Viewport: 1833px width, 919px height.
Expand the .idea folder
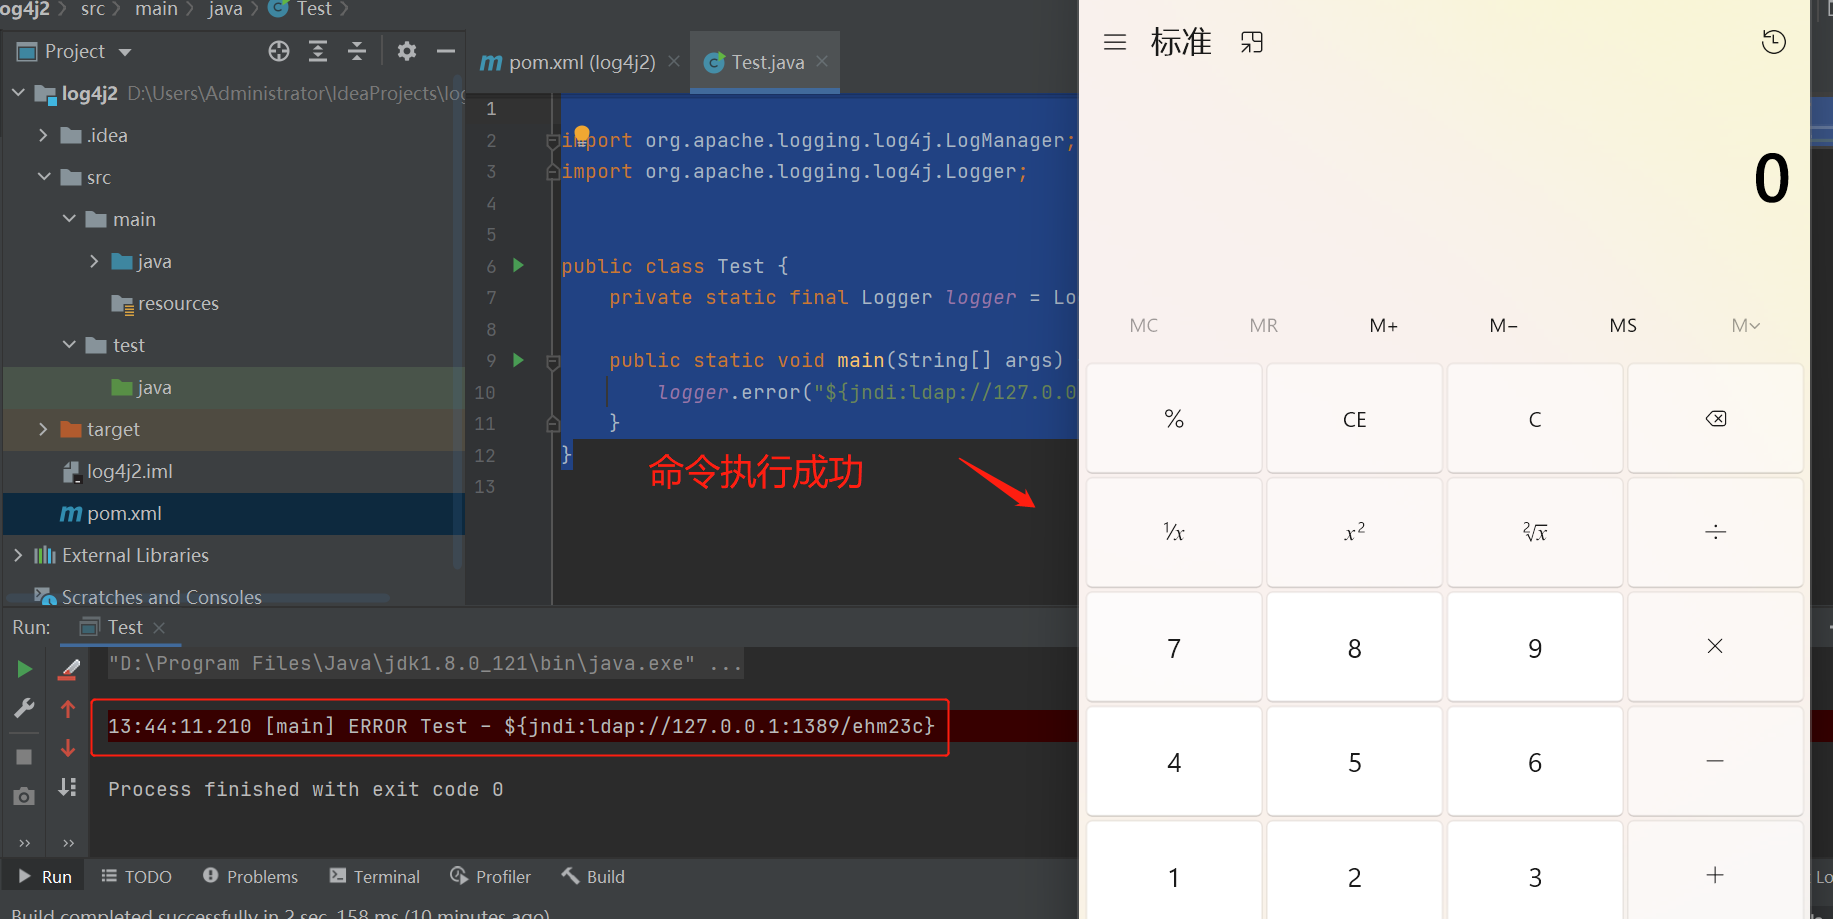pyautogui.click(x=43, y=135)
